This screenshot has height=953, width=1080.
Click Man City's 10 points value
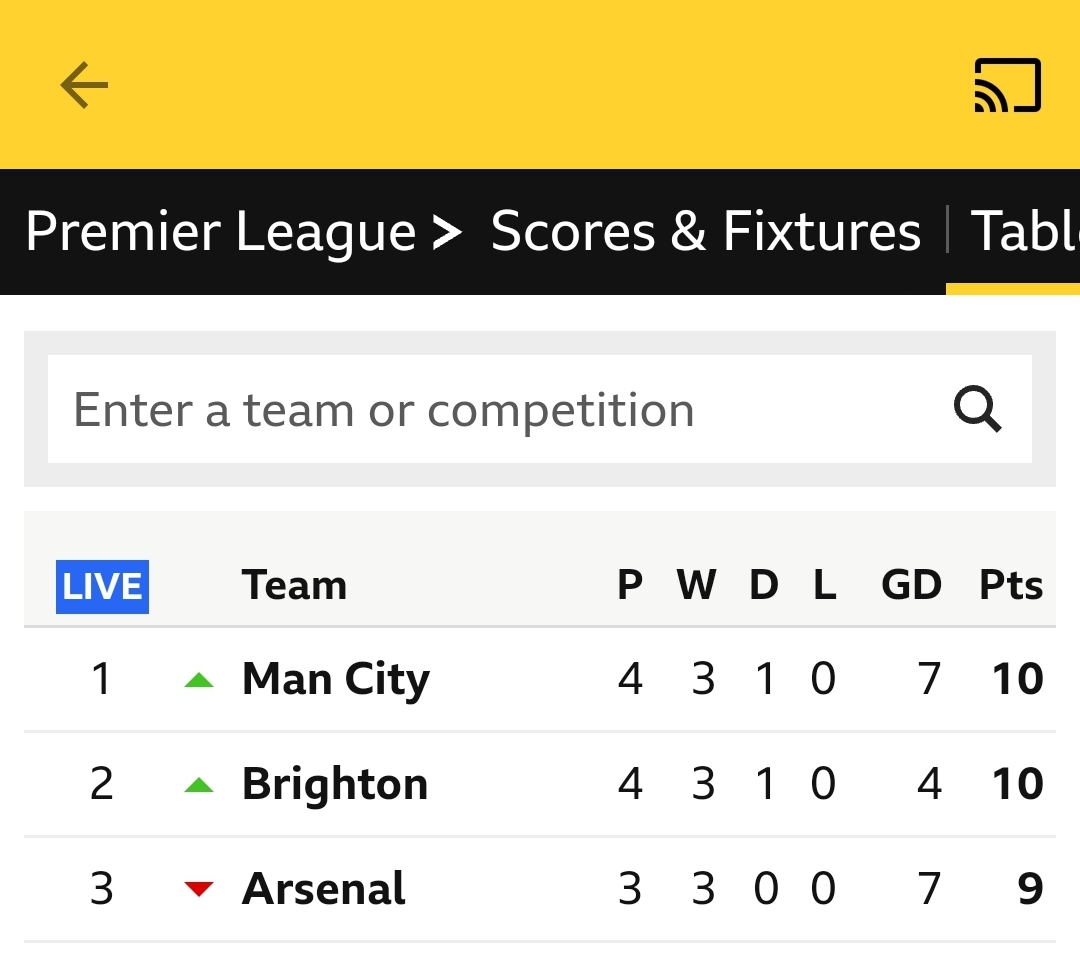(x=1017, y=679)
